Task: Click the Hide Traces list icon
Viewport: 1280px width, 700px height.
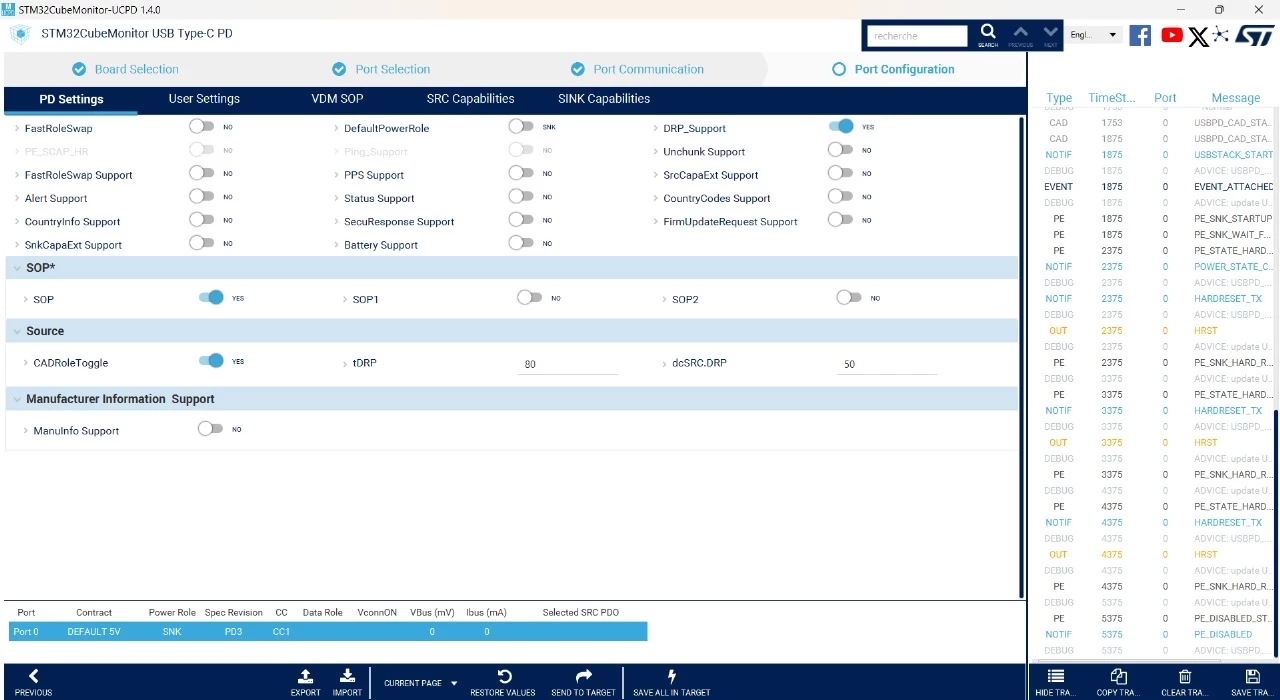Action: [x=1055, y=677]
